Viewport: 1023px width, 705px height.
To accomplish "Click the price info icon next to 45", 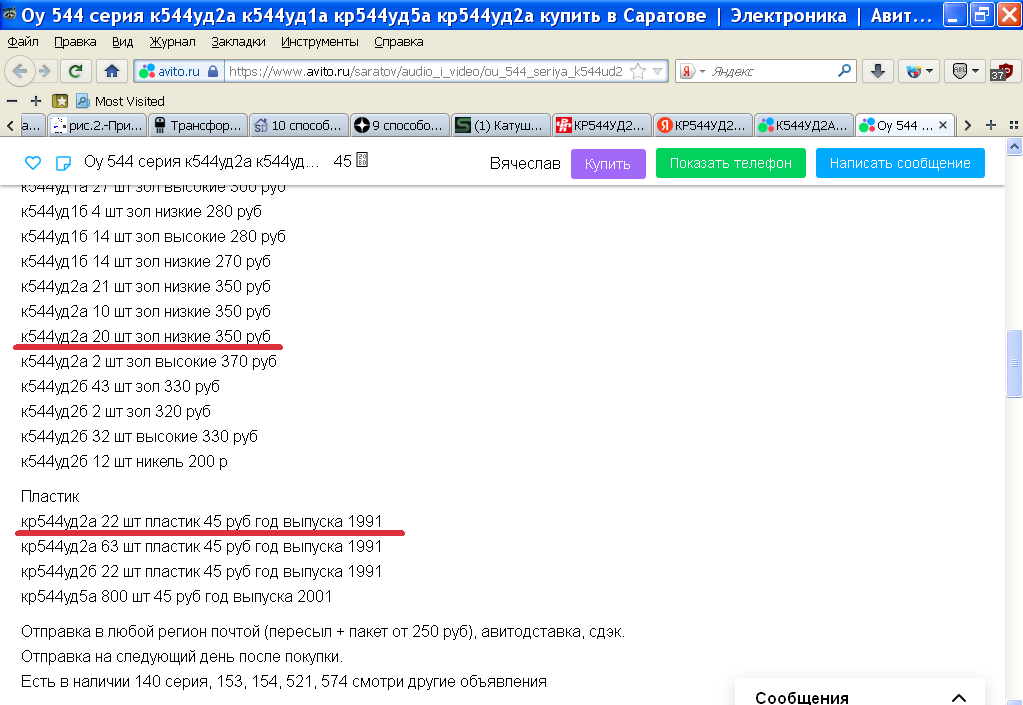I will coord(362,160).
